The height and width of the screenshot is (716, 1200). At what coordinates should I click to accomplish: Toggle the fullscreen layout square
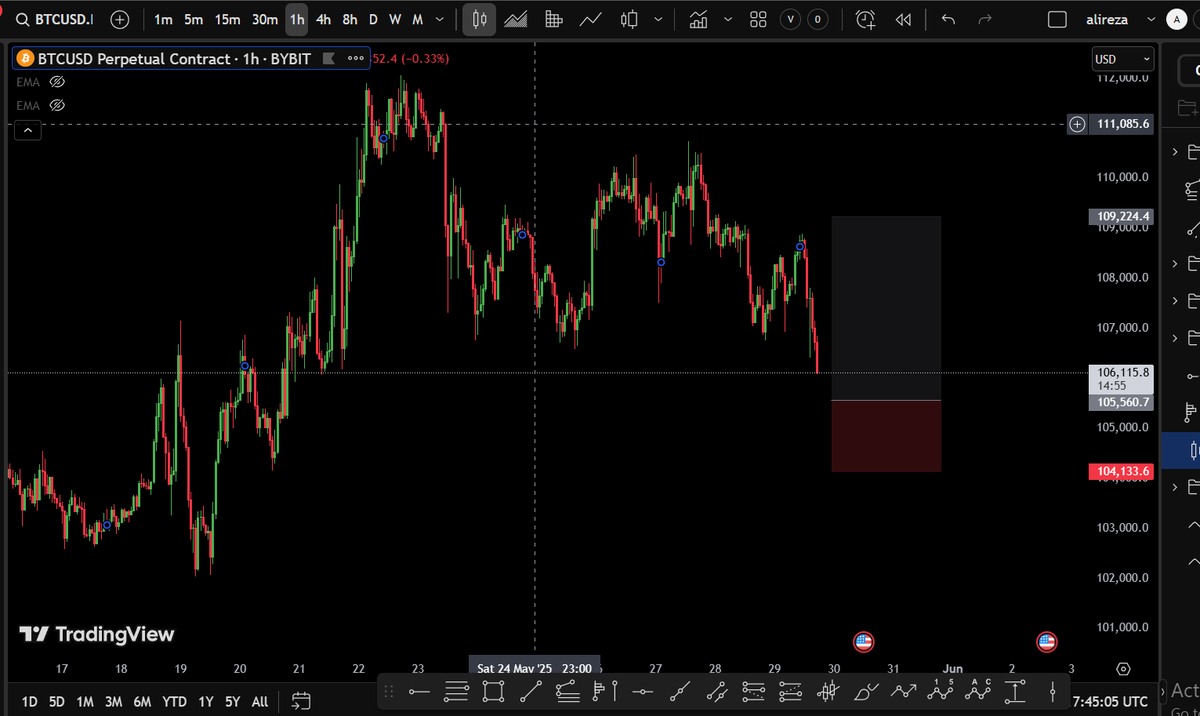(x=1057, y=20)
